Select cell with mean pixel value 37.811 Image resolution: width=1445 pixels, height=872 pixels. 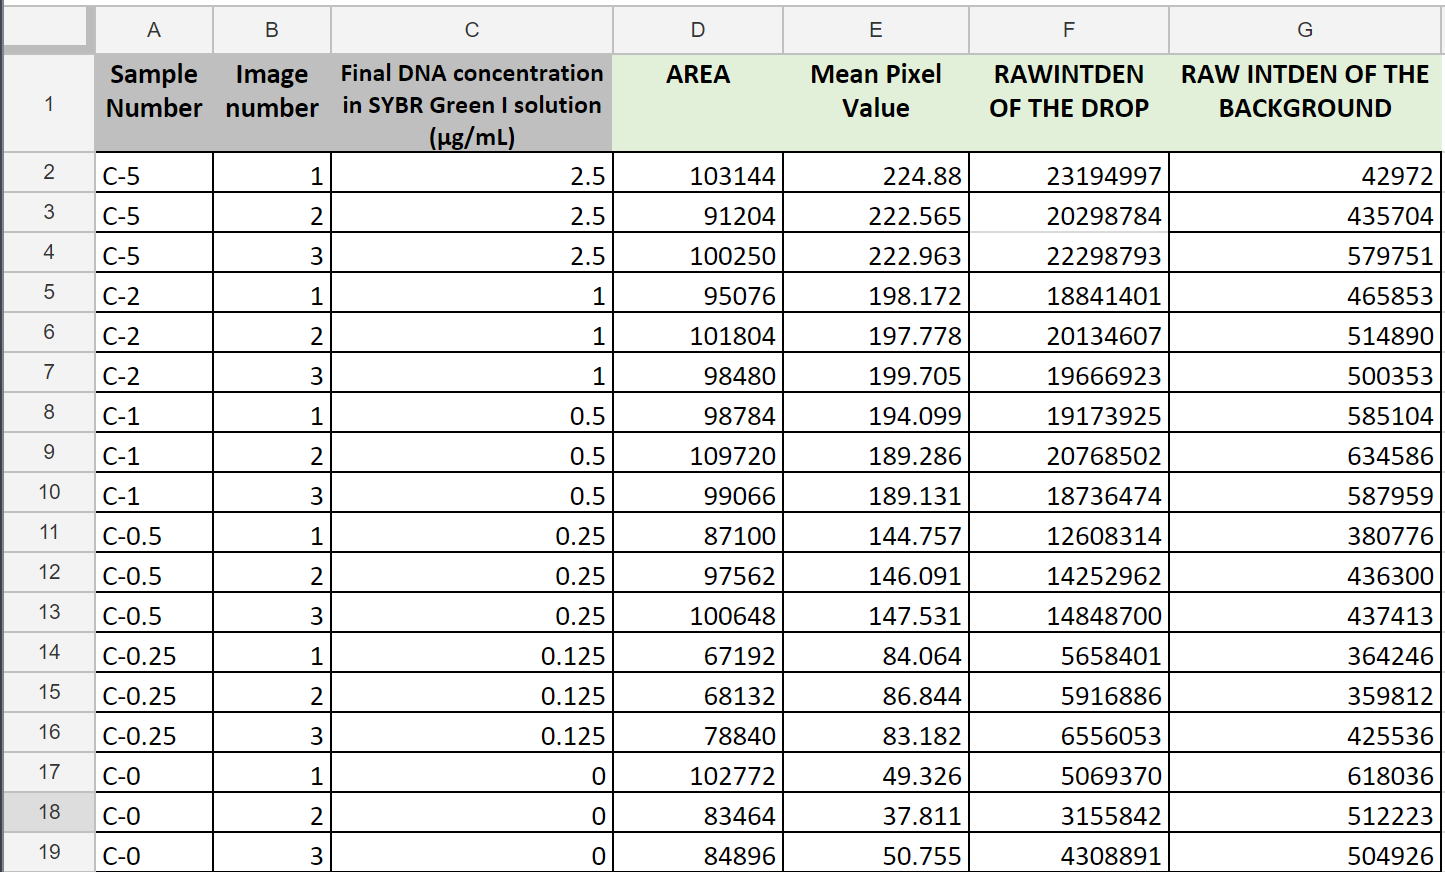[875, 816]
